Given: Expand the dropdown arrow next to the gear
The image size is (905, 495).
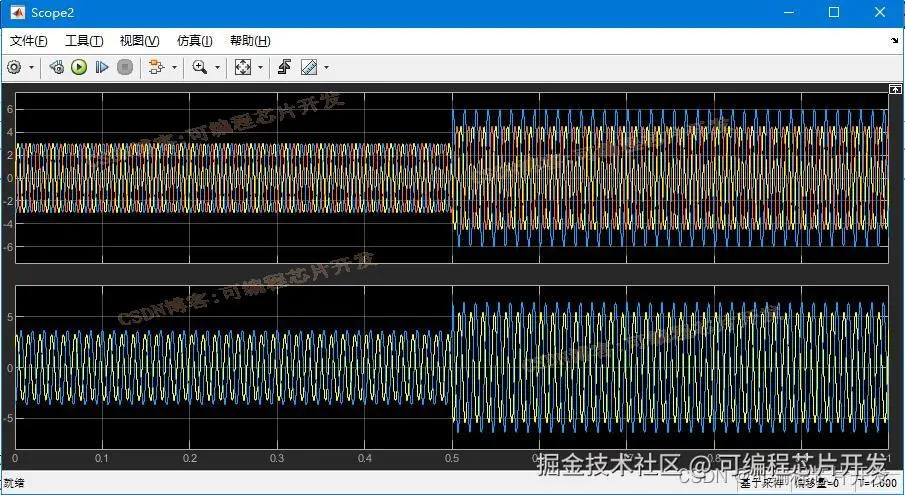Looking at the screenshot, I should click(31, 68).
